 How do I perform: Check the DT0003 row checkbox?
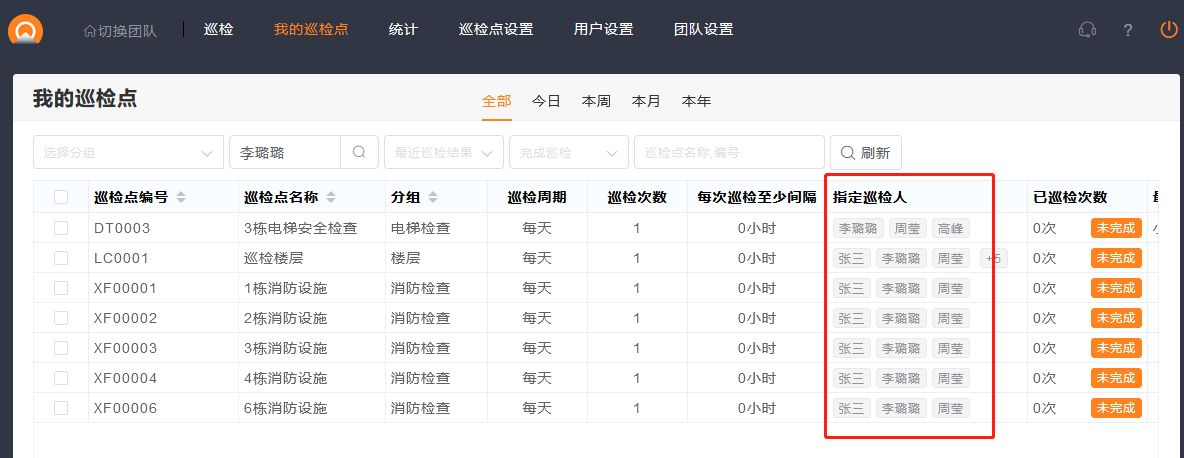[61, 228]
